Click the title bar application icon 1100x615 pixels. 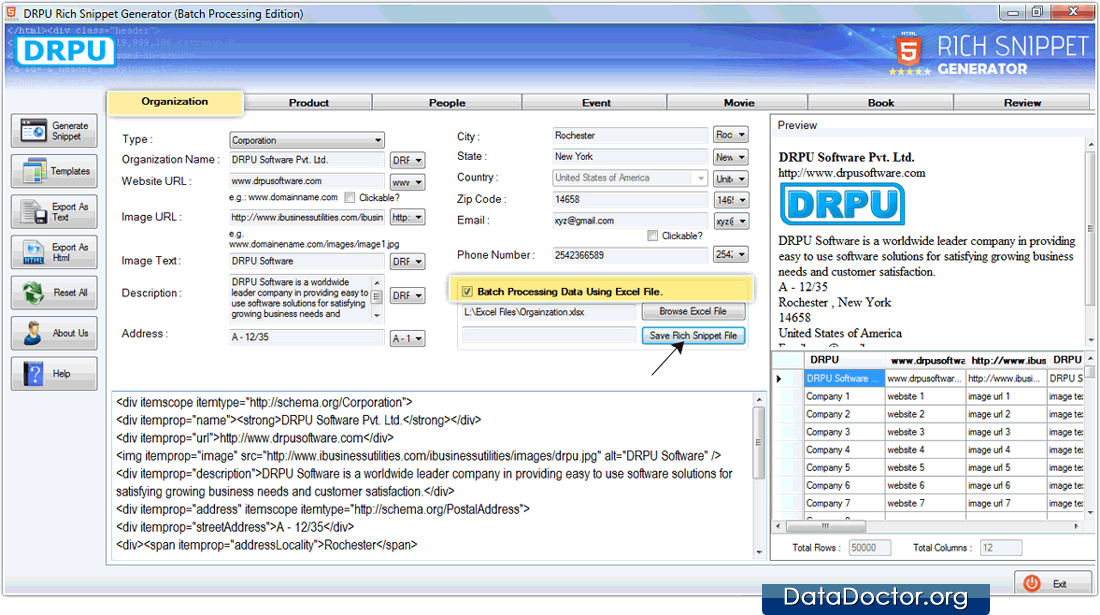11,13
